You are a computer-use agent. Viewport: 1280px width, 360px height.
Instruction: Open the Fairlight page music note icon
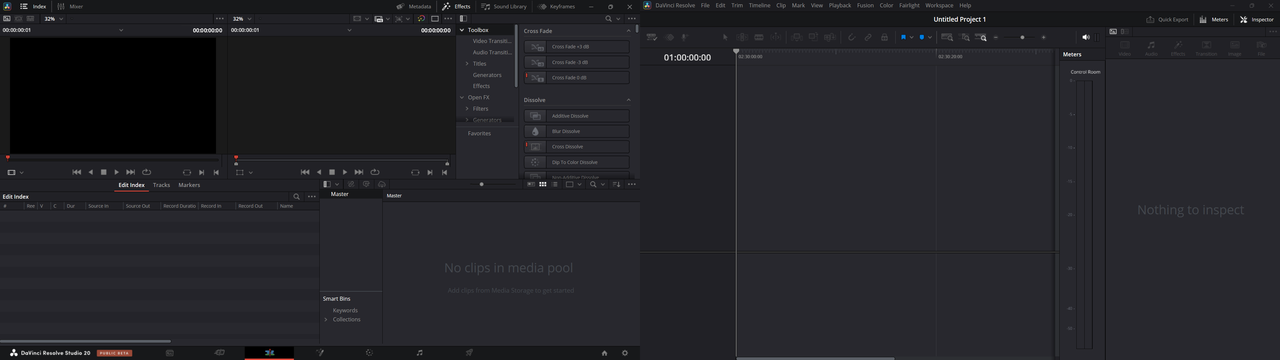click(419, 352)
